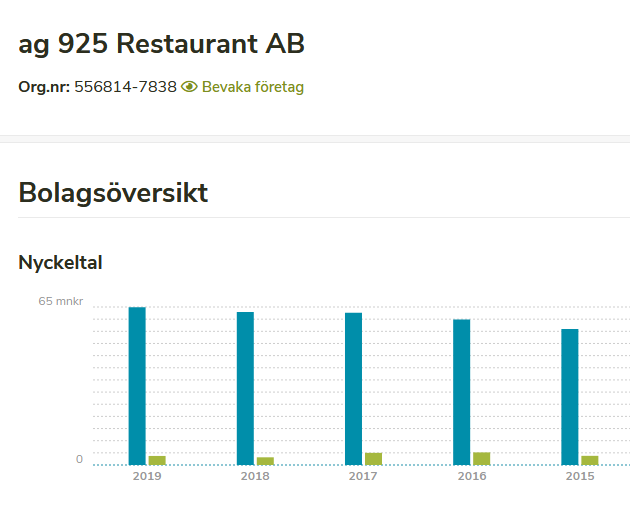Image resolution: width=630 pixels, height=511 pixels.
Task: Click the 2019 axis label
Action: click(x=147, y=476)
